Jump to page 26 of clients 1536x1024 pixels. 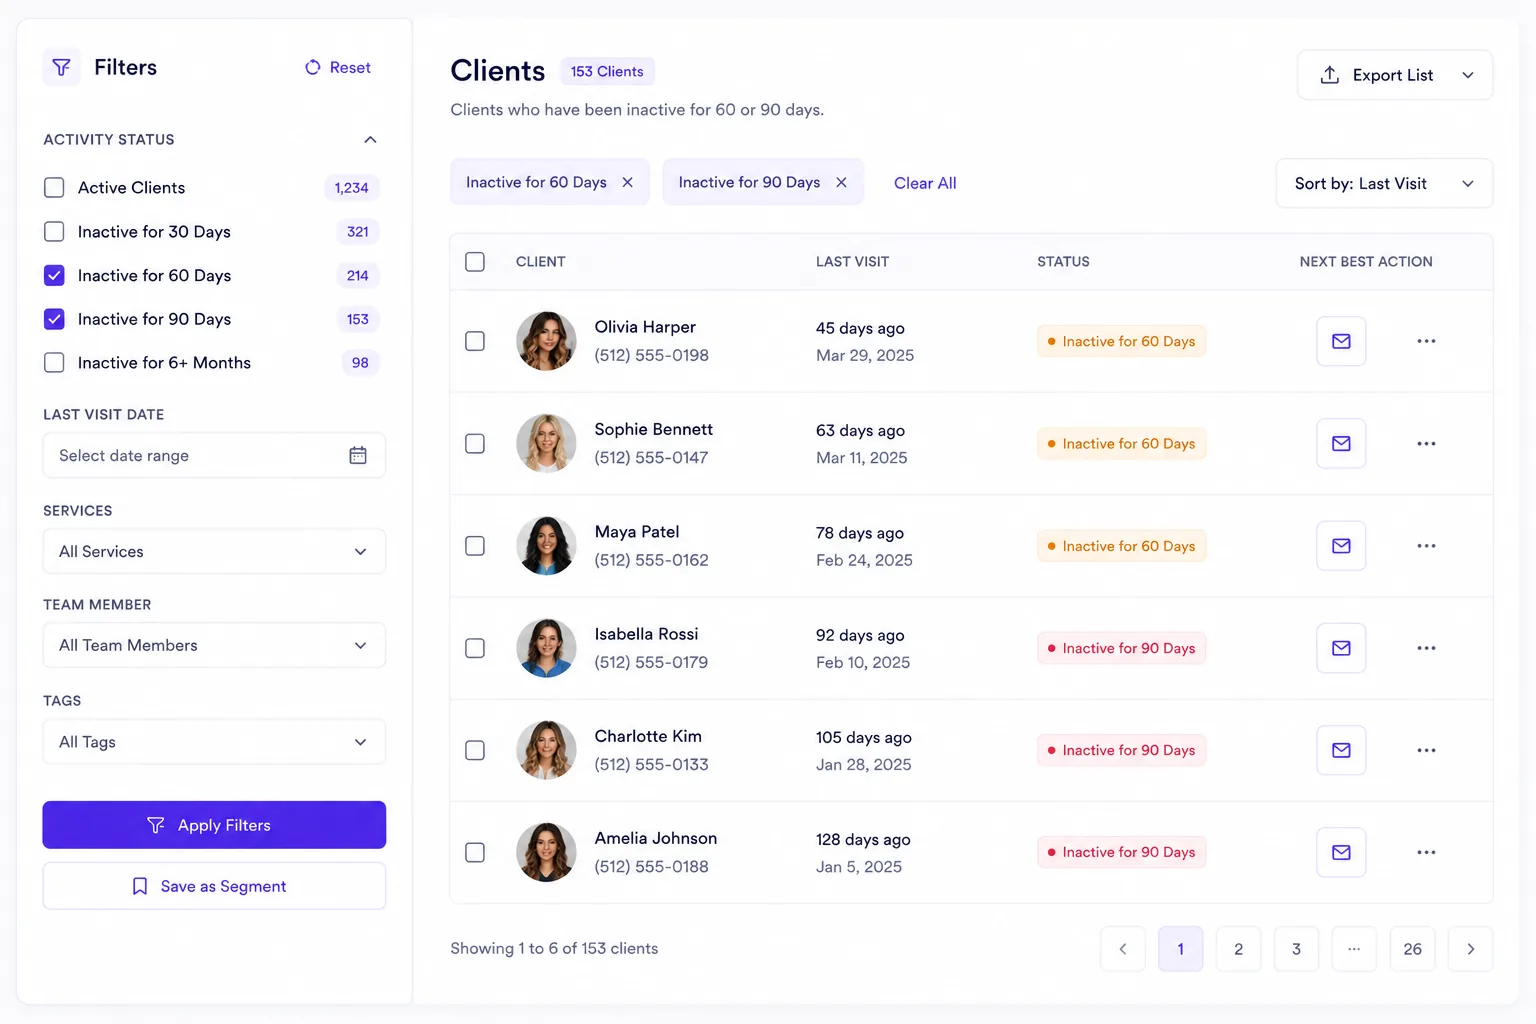tap(1412, 949)
